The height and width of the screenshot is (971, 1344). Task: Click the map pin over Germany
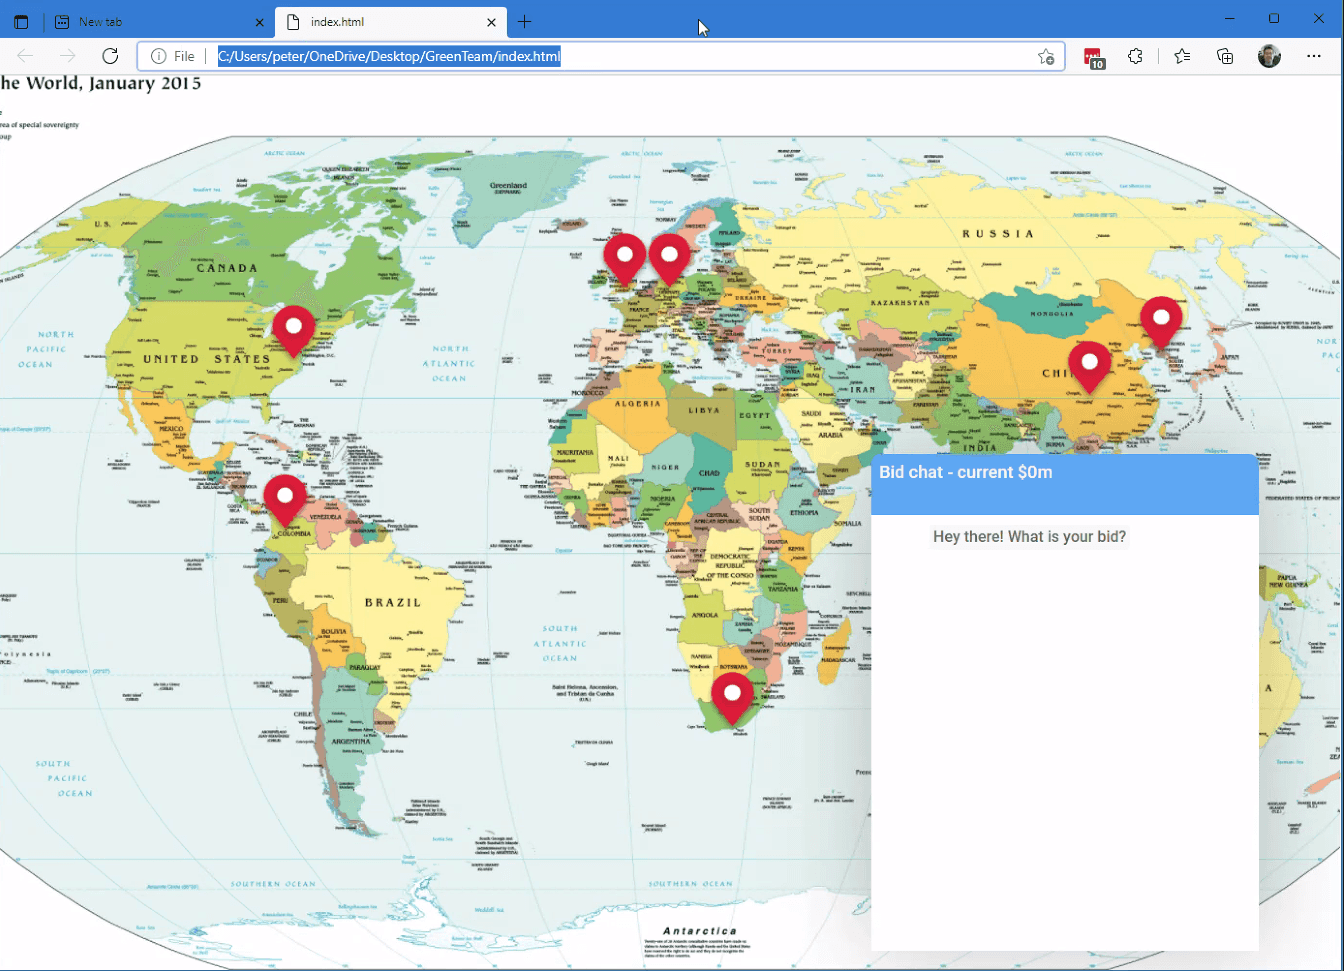tap(670, 259)
